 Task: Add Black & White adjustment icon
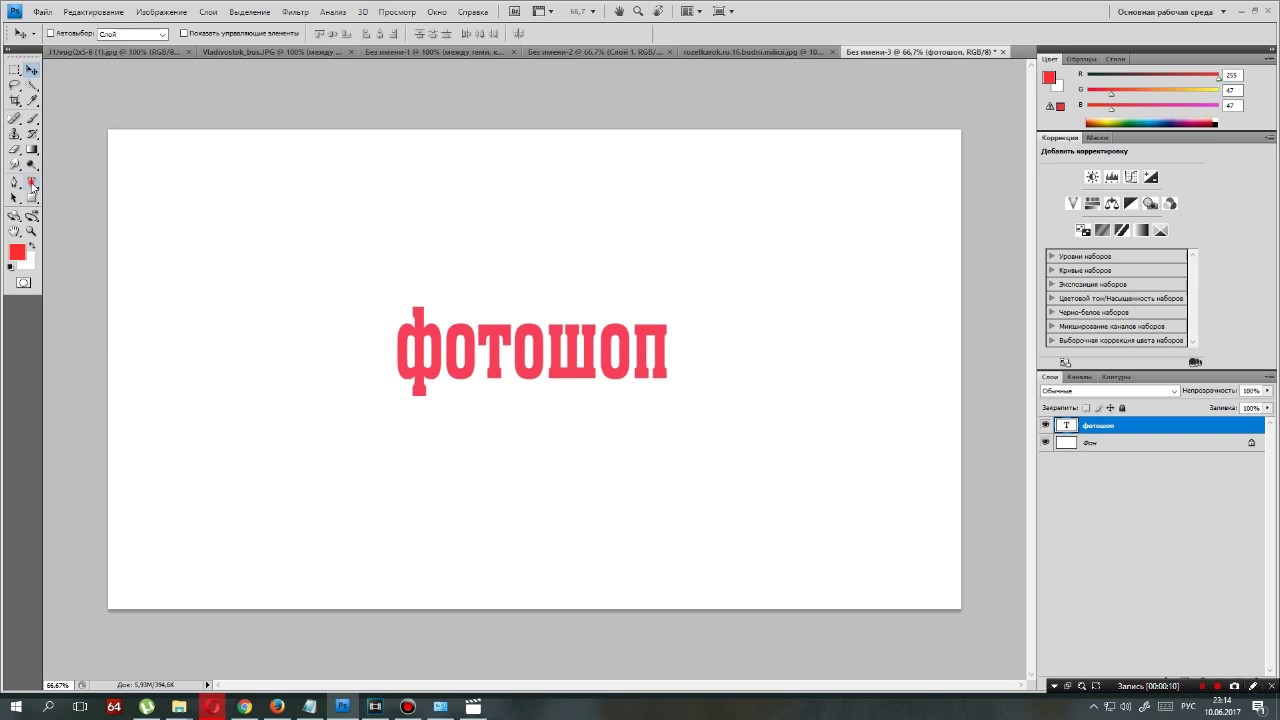[x=1131, y=203]
